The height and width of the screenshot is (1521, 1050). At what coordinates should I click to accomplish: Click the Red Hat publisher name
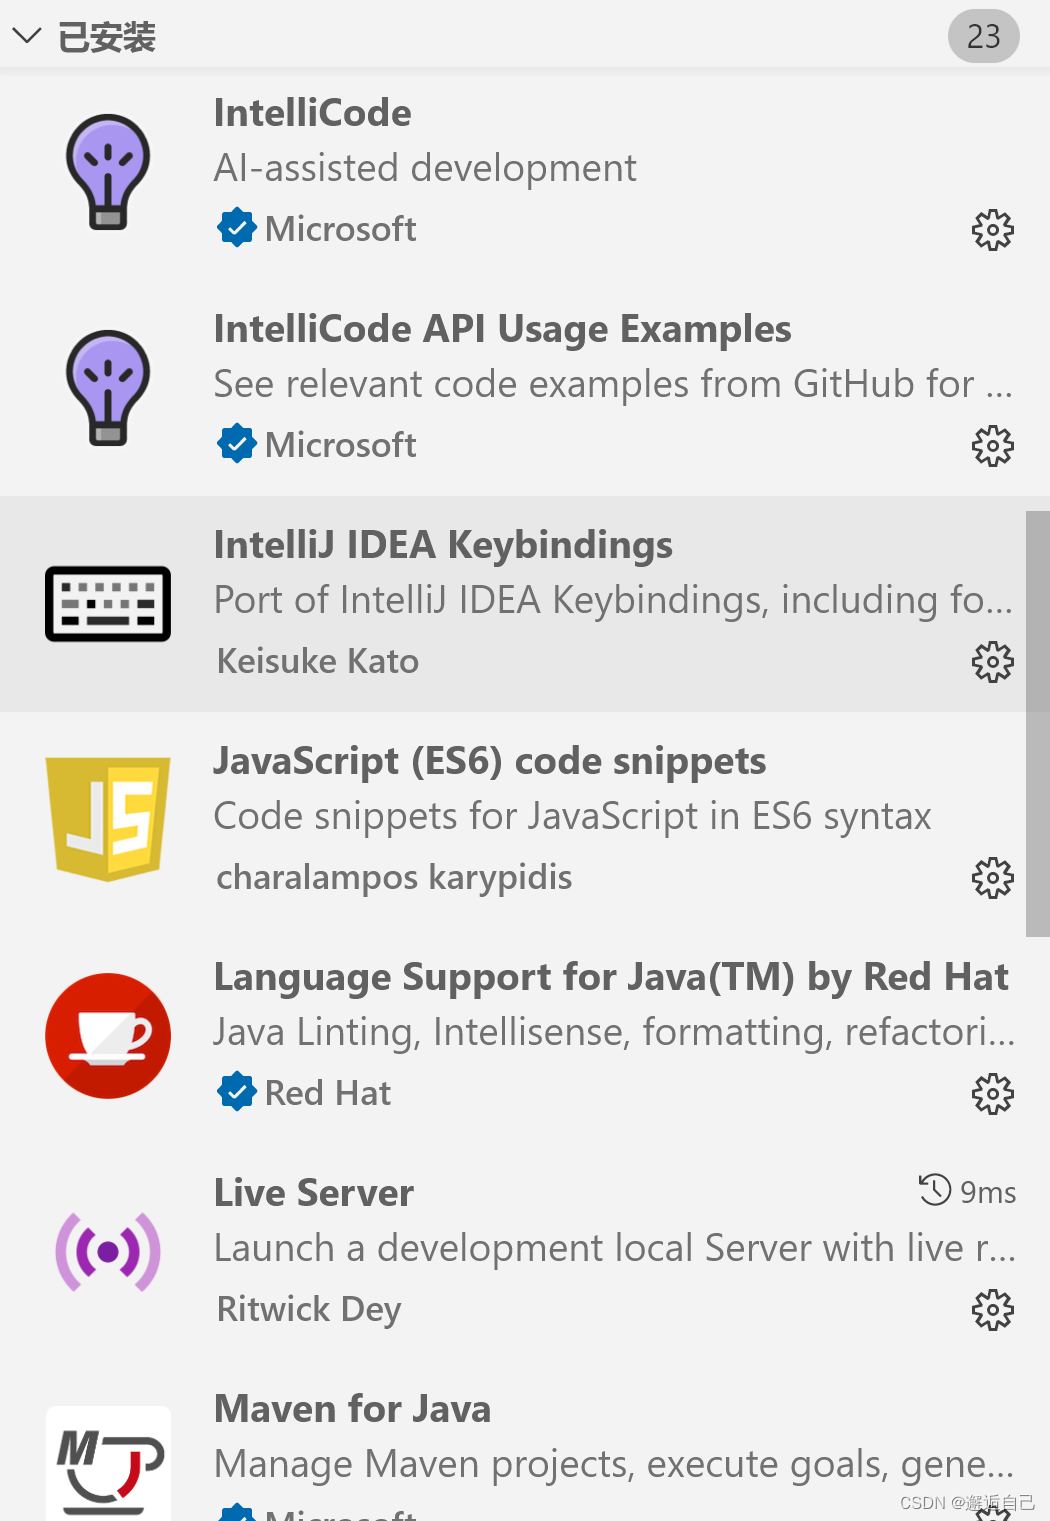pos(327,1093)
